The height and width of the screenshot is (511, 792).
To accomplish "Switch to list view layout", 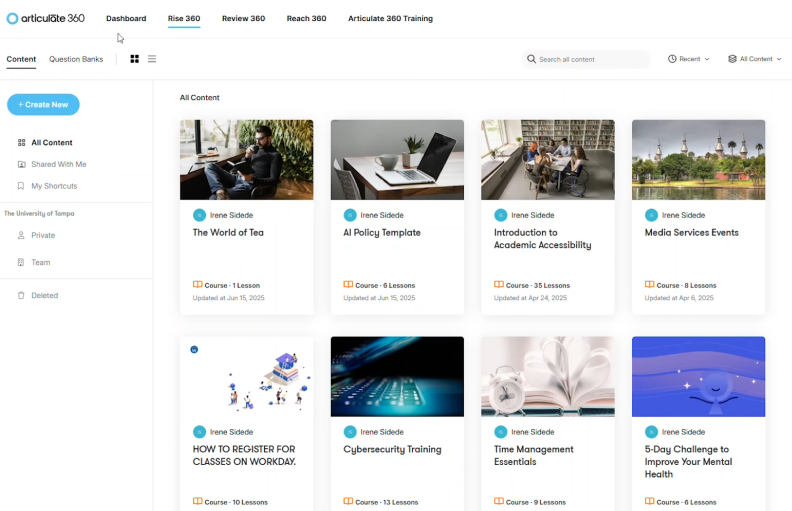I will (152, 59).
